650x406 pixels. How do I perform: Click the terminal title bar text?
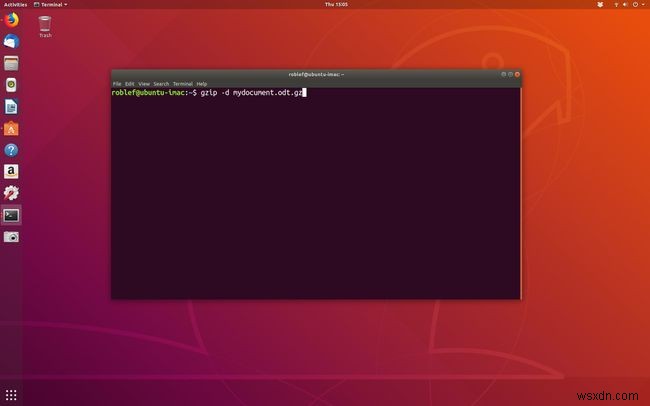[316, 75]
